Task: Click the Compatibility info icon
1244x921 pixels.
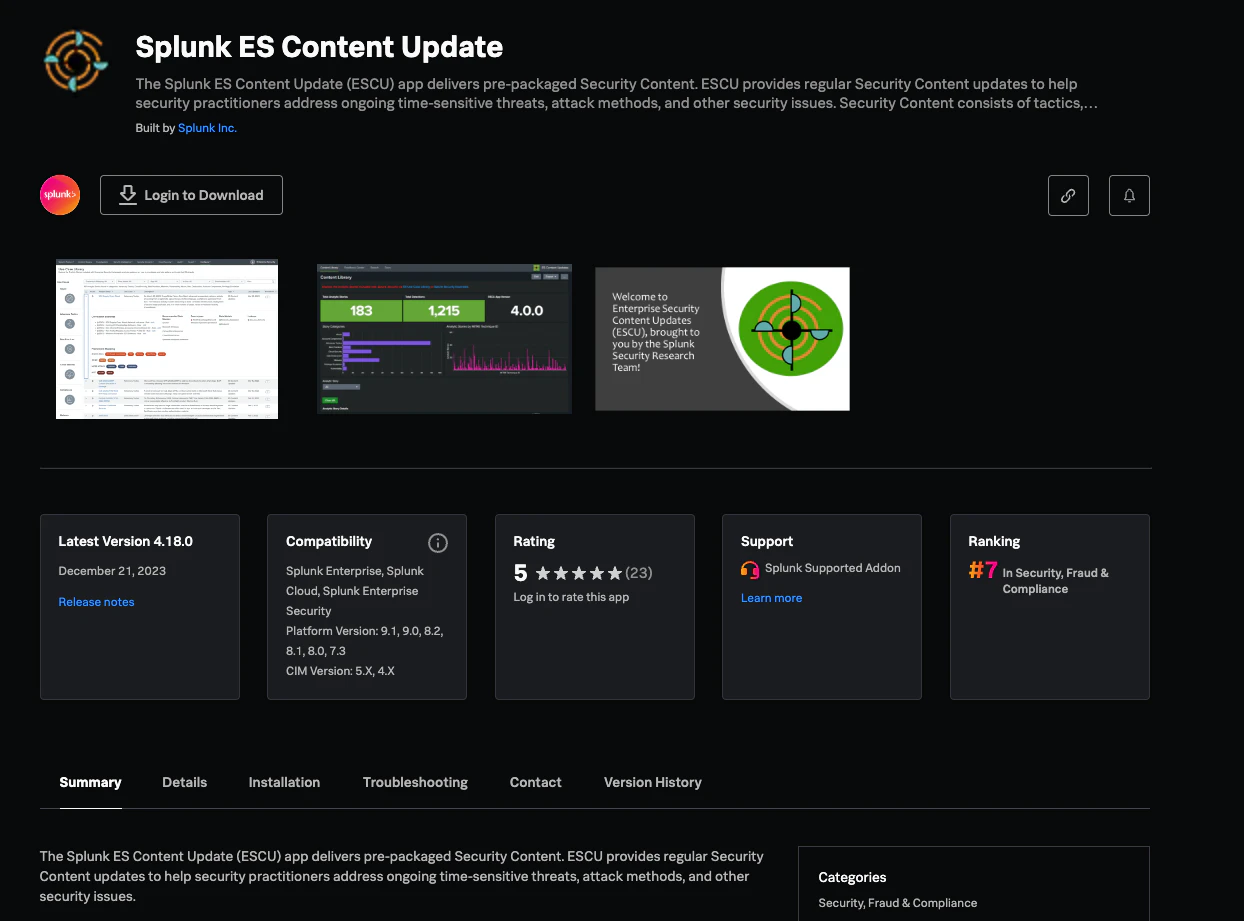Action: click(x=438, y=543)
